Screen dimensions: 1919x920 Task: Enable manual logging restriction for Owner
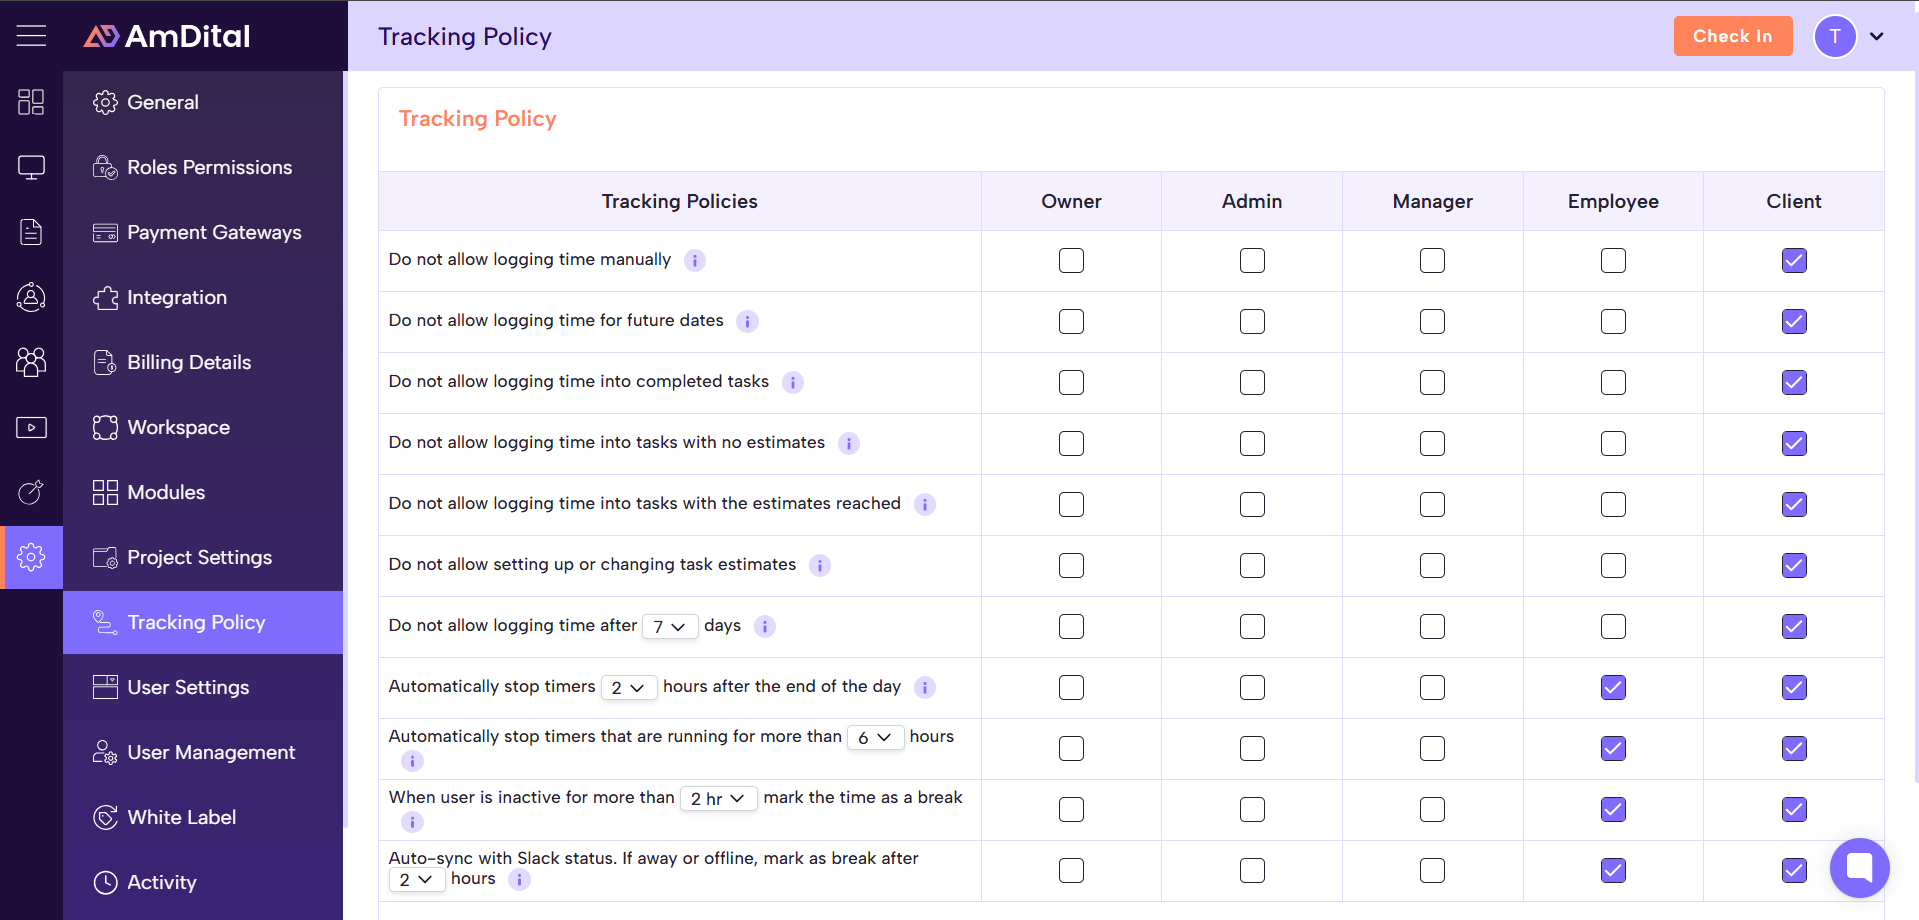tap(1071, 260)
